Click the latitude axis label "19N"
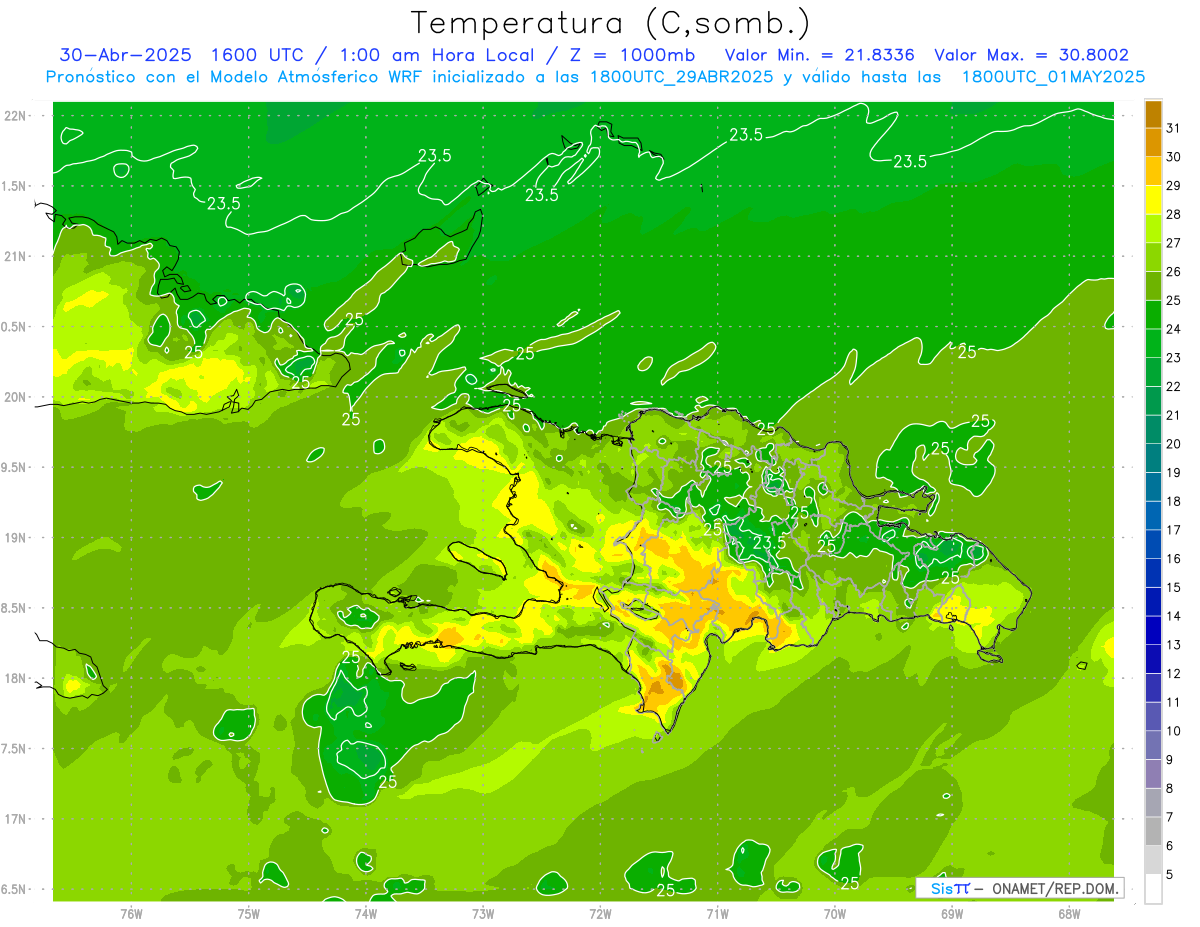 [17, 538]
